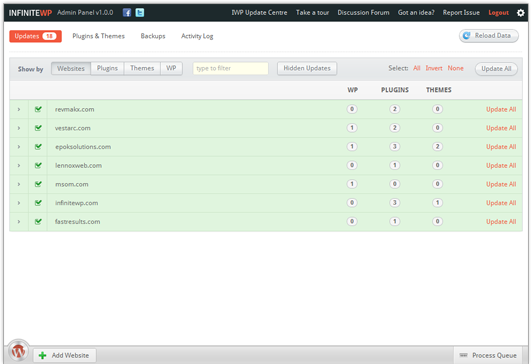Click the top Update All button
This screenshot has width=531, height=364.
pyautogui.click(x=496, y=69)
